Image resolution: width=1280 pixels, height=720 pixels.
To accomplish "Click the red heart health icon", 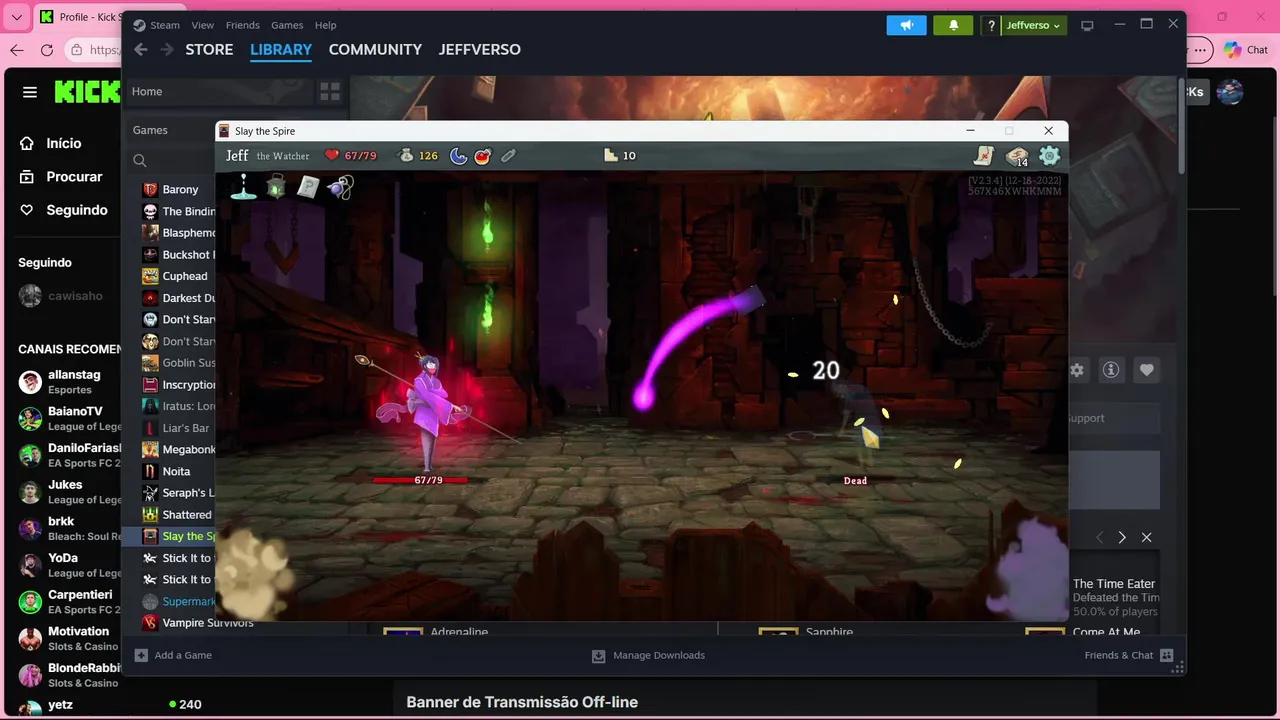I will pos(332,155).
